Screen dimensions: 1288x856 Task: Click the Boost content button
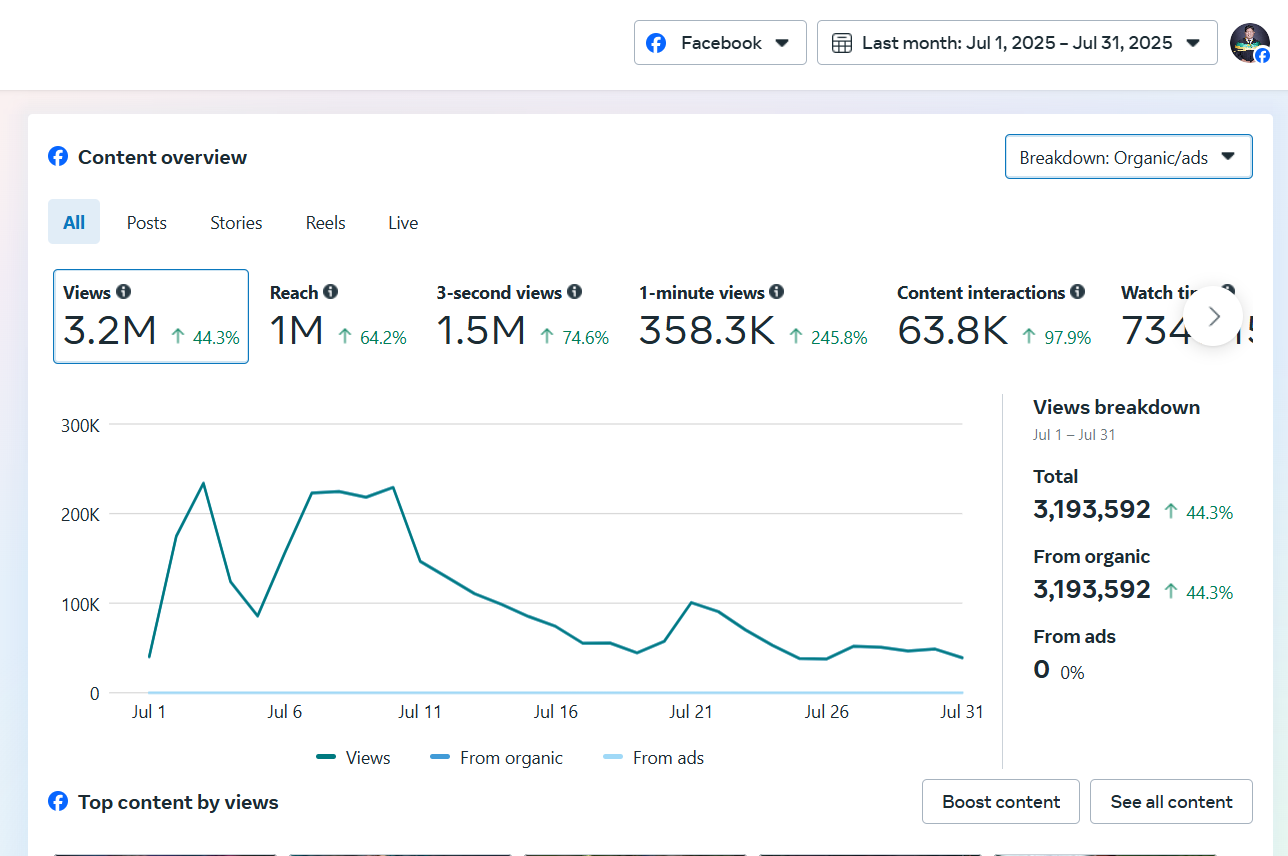tap(1000, 802)
